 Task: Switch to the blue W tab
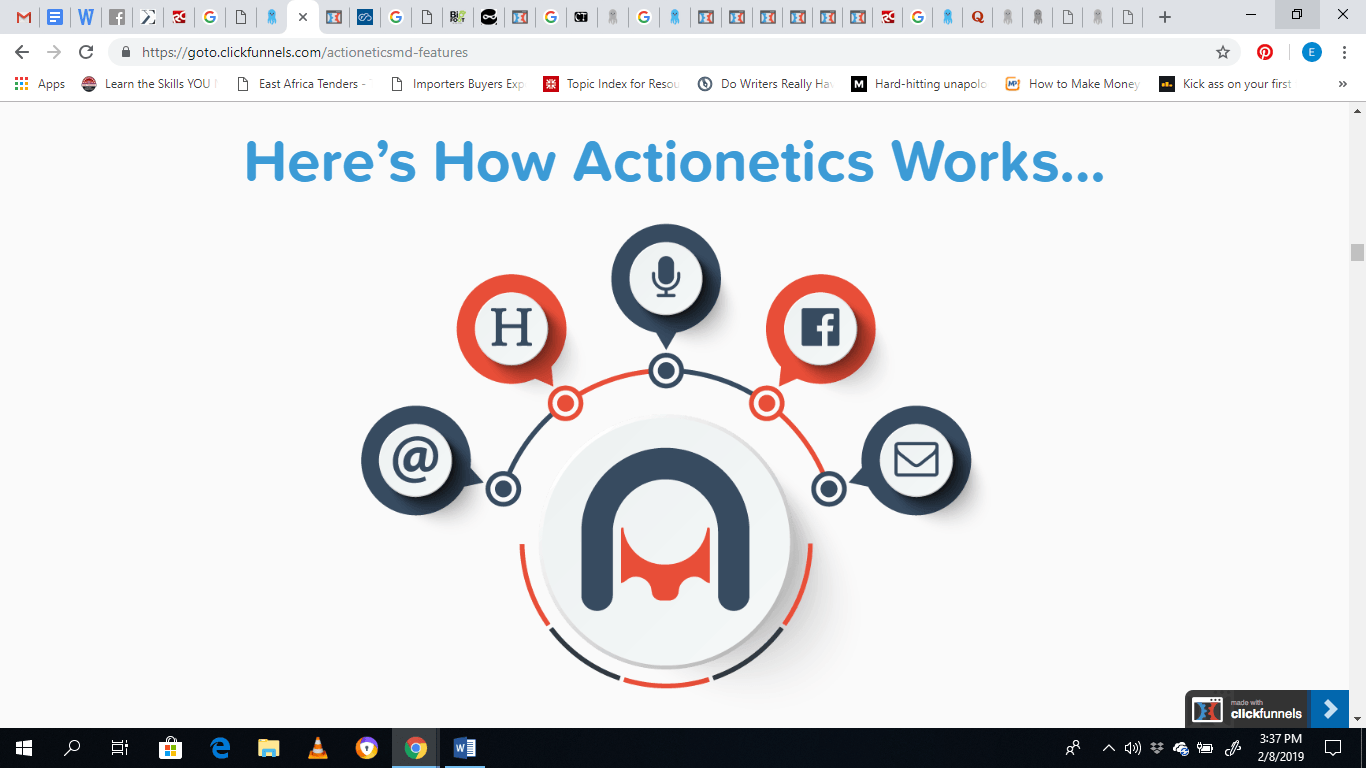point(86,17)
